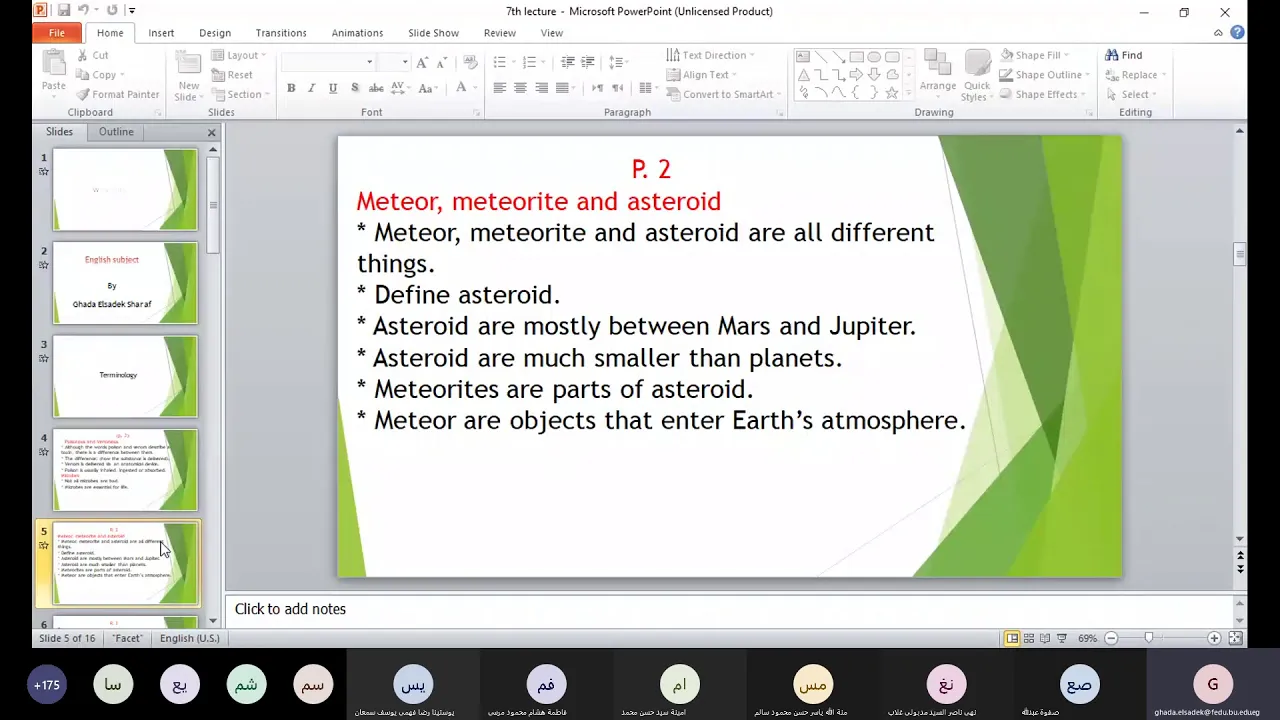Open the Slide Show tab

pyautogui.click(x=433, y=33)
